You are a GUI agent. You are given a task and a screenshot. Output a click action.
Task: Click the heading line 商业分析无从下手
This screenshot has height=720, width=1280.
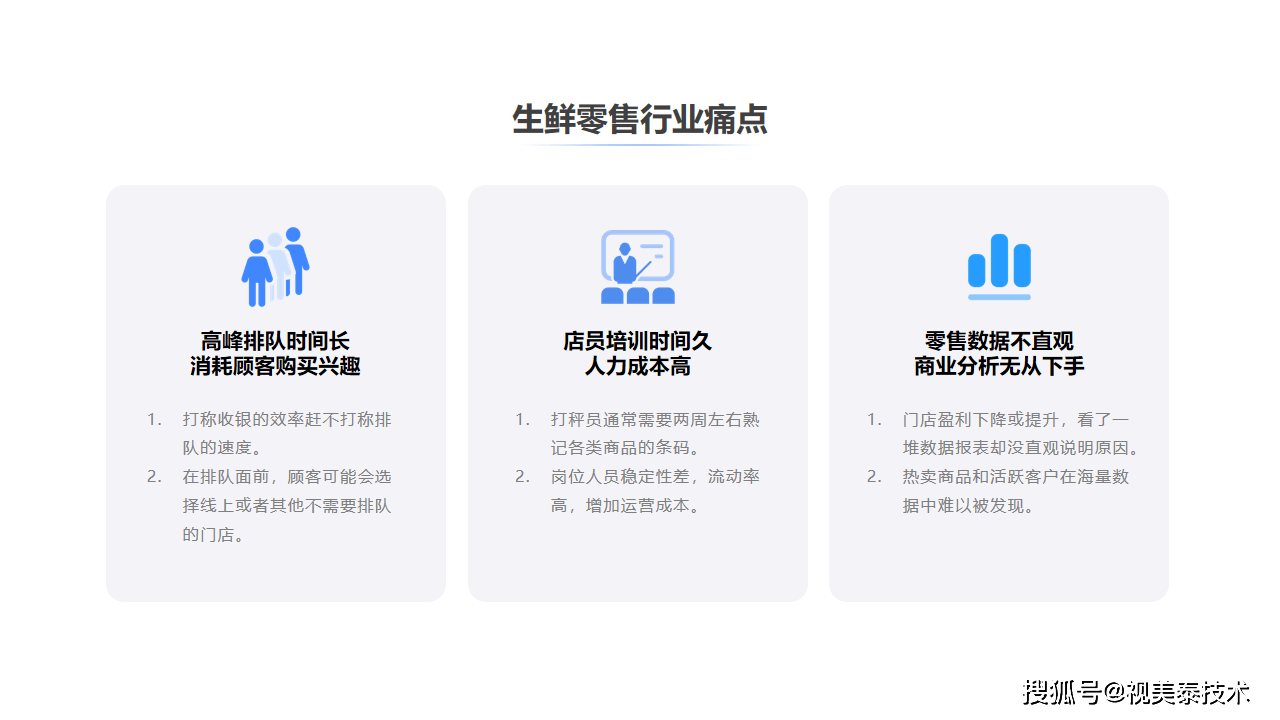click(999, 366)
